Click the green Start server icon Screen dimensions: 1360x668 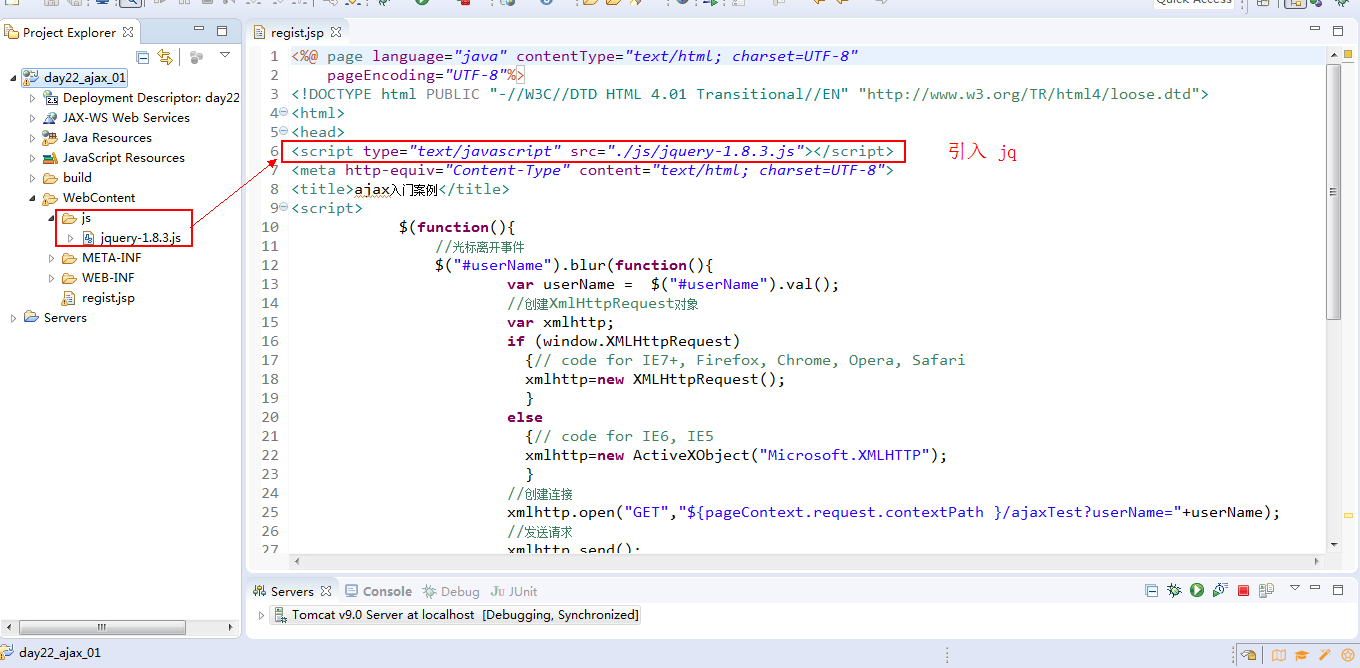coord(1196,591)
